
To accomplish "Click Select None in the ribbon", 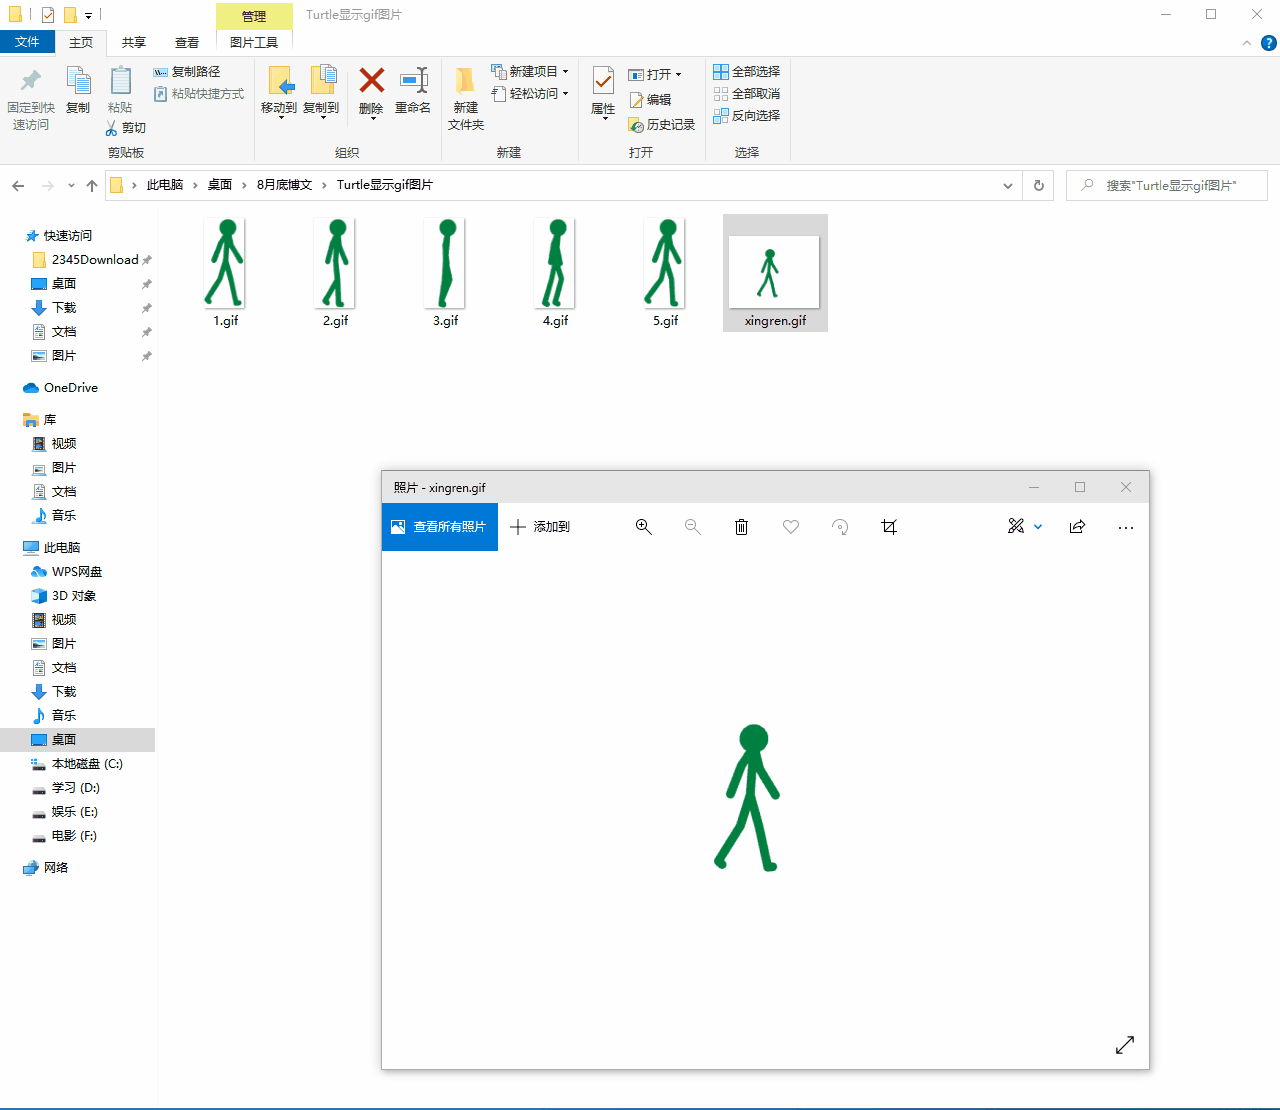I will tap(746, 94).
